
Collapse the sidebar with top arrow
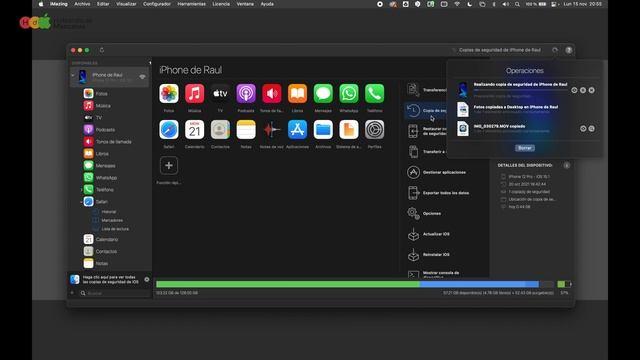[150, 63]
